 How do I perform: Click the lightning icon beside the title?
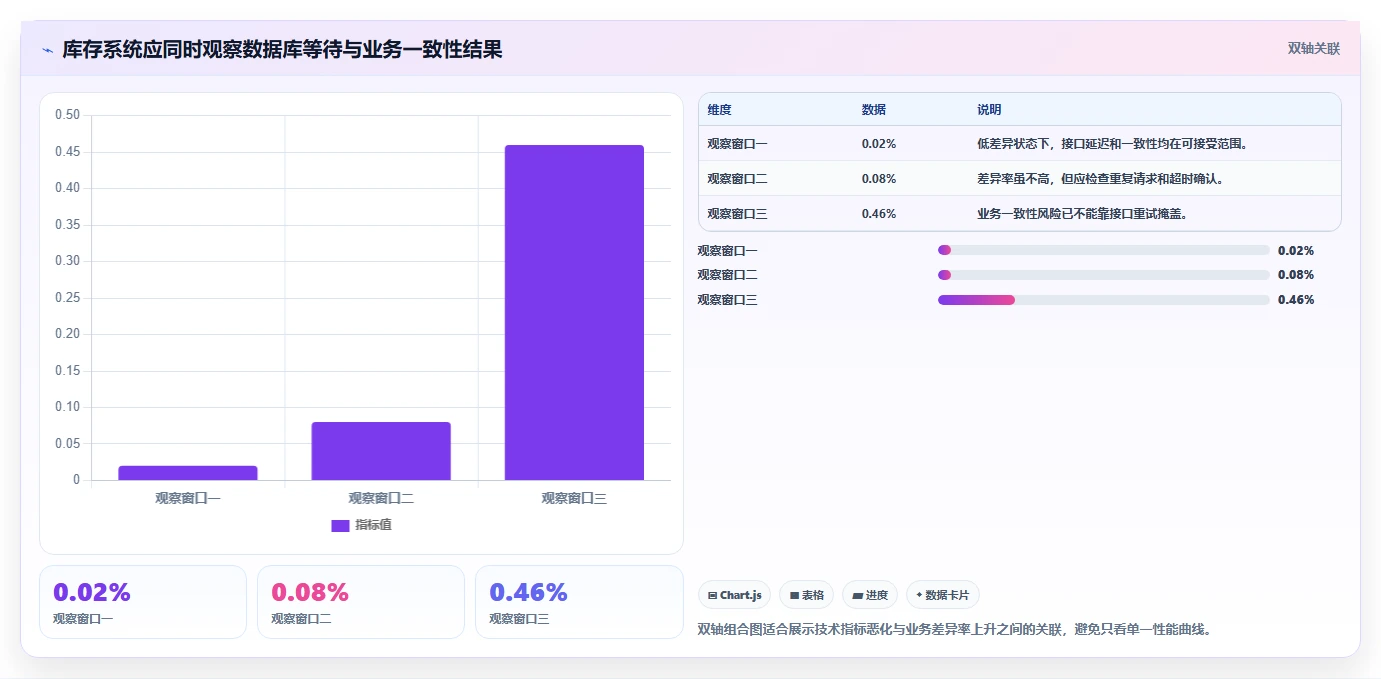[47, 50]
